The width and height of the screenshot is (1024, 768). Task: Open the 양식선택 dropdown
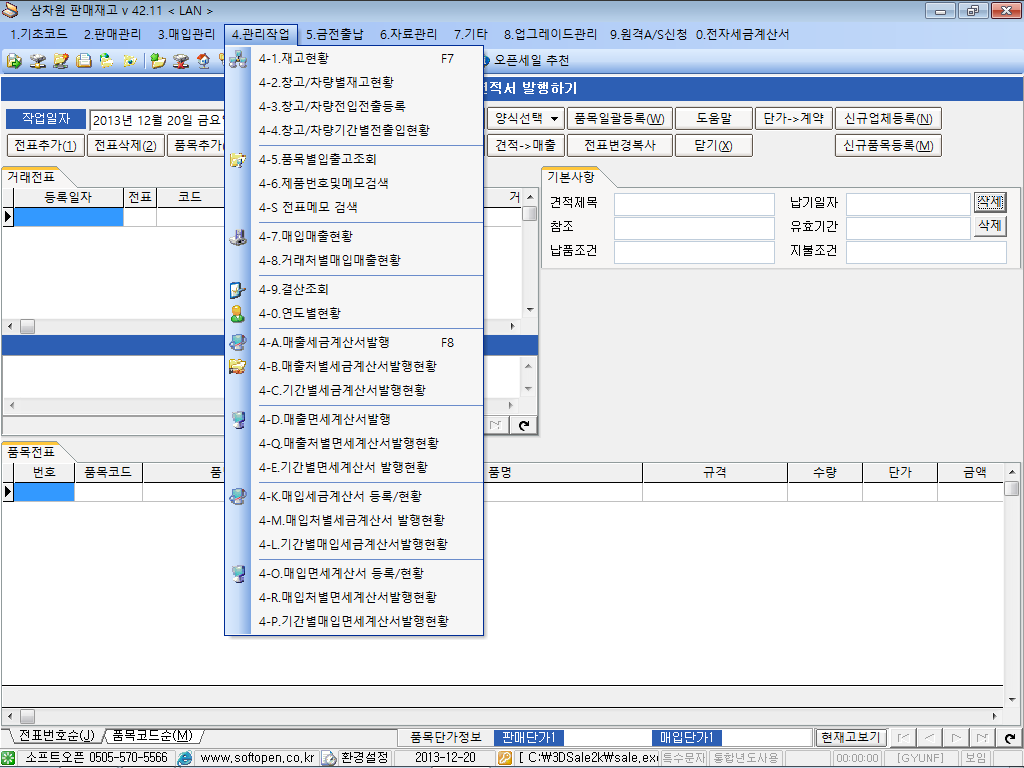526,118
